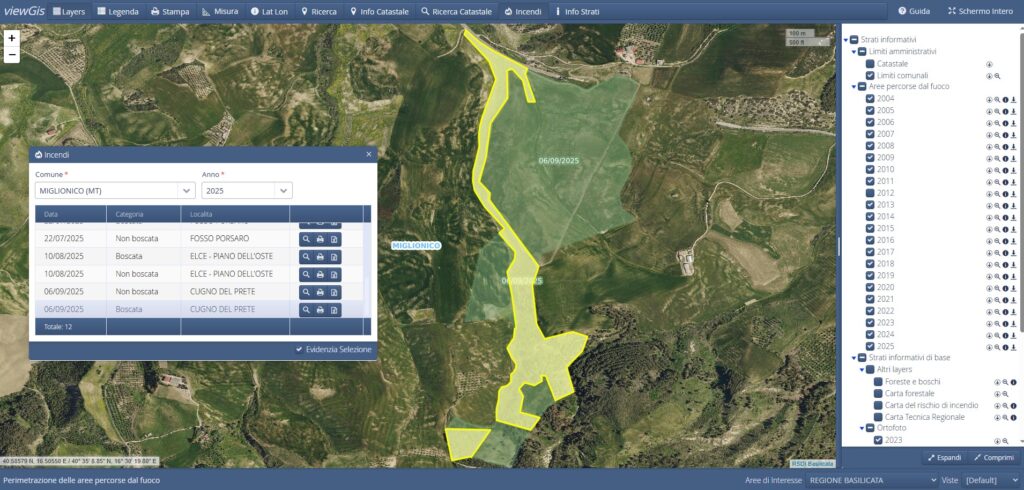This screenshot has width=1024, height=490.
Task: Open info for Foreste e boschi layer
Action: (x=1013, y=382)
